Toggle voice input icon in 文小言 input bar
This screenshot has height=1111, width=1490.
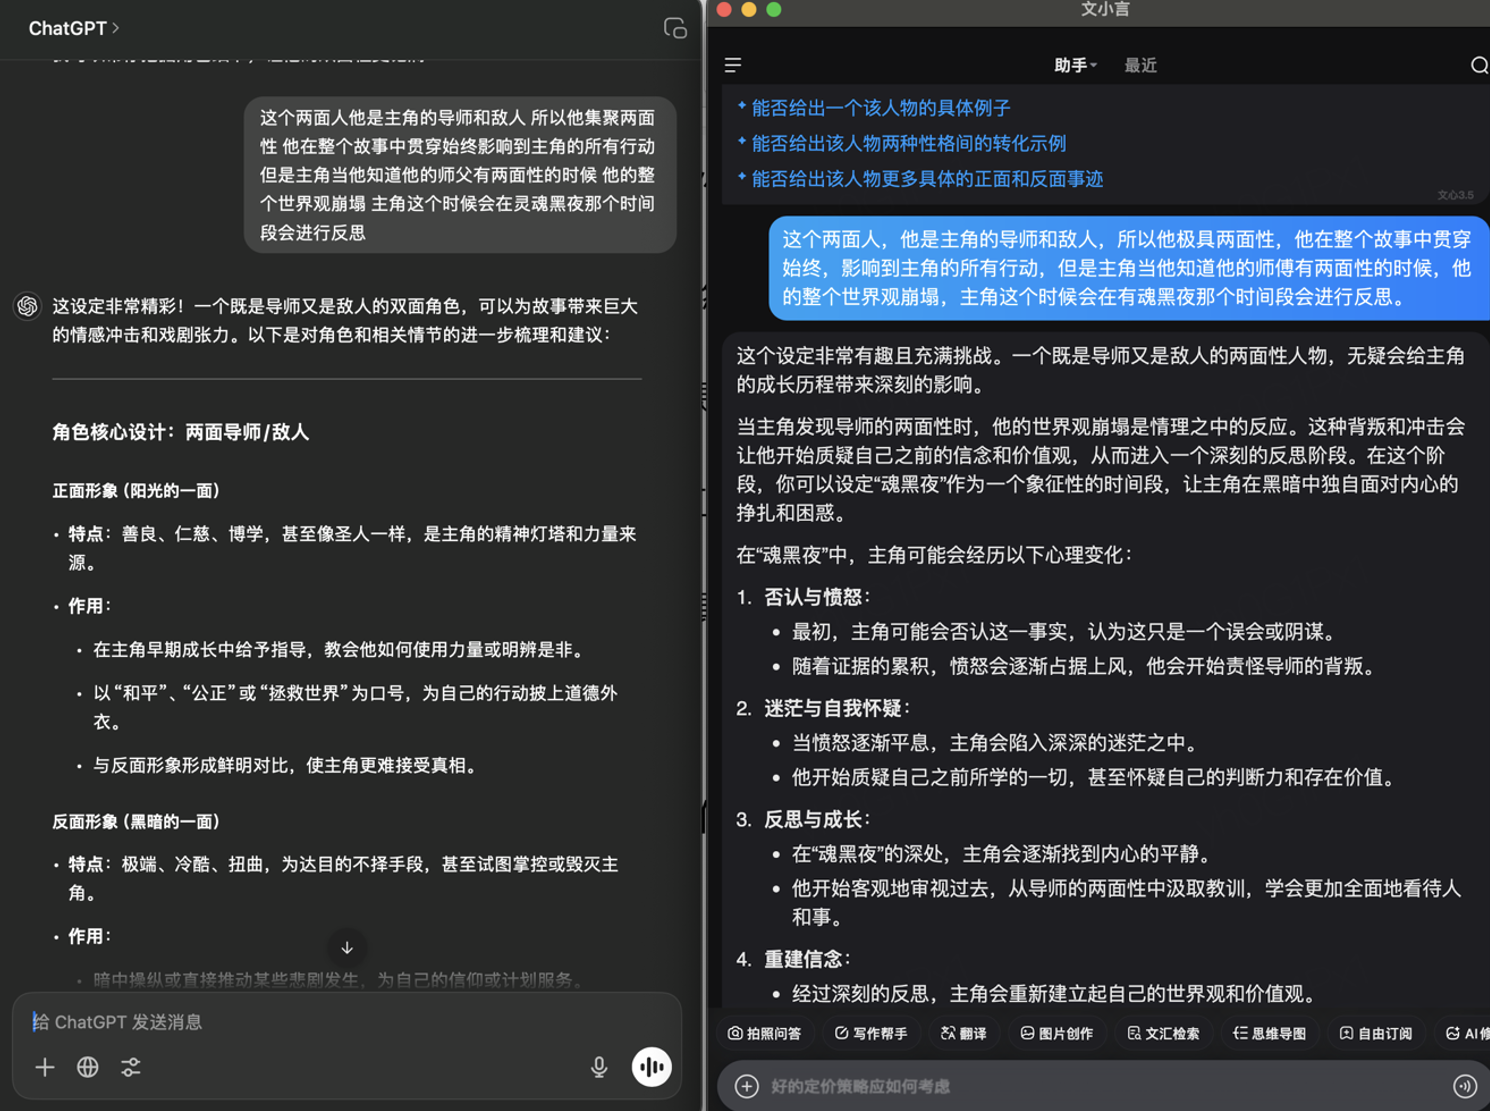click(1464, 1086)
